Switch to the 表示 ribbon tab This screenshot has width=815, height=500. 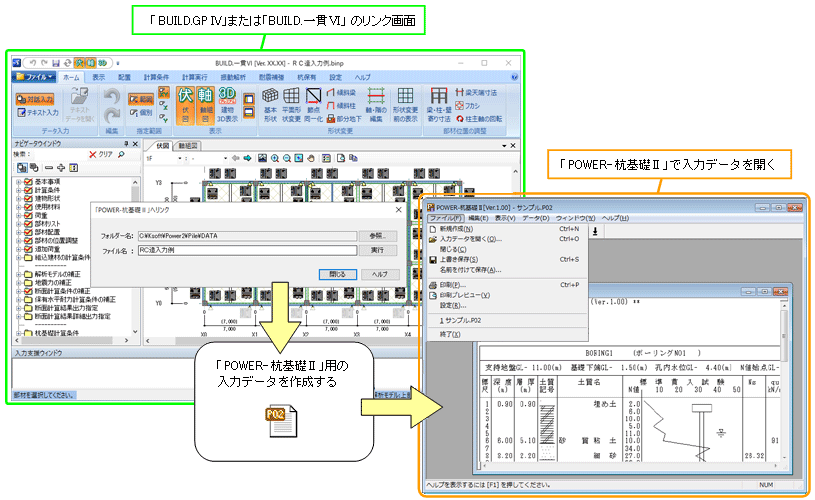pos(98,77)
